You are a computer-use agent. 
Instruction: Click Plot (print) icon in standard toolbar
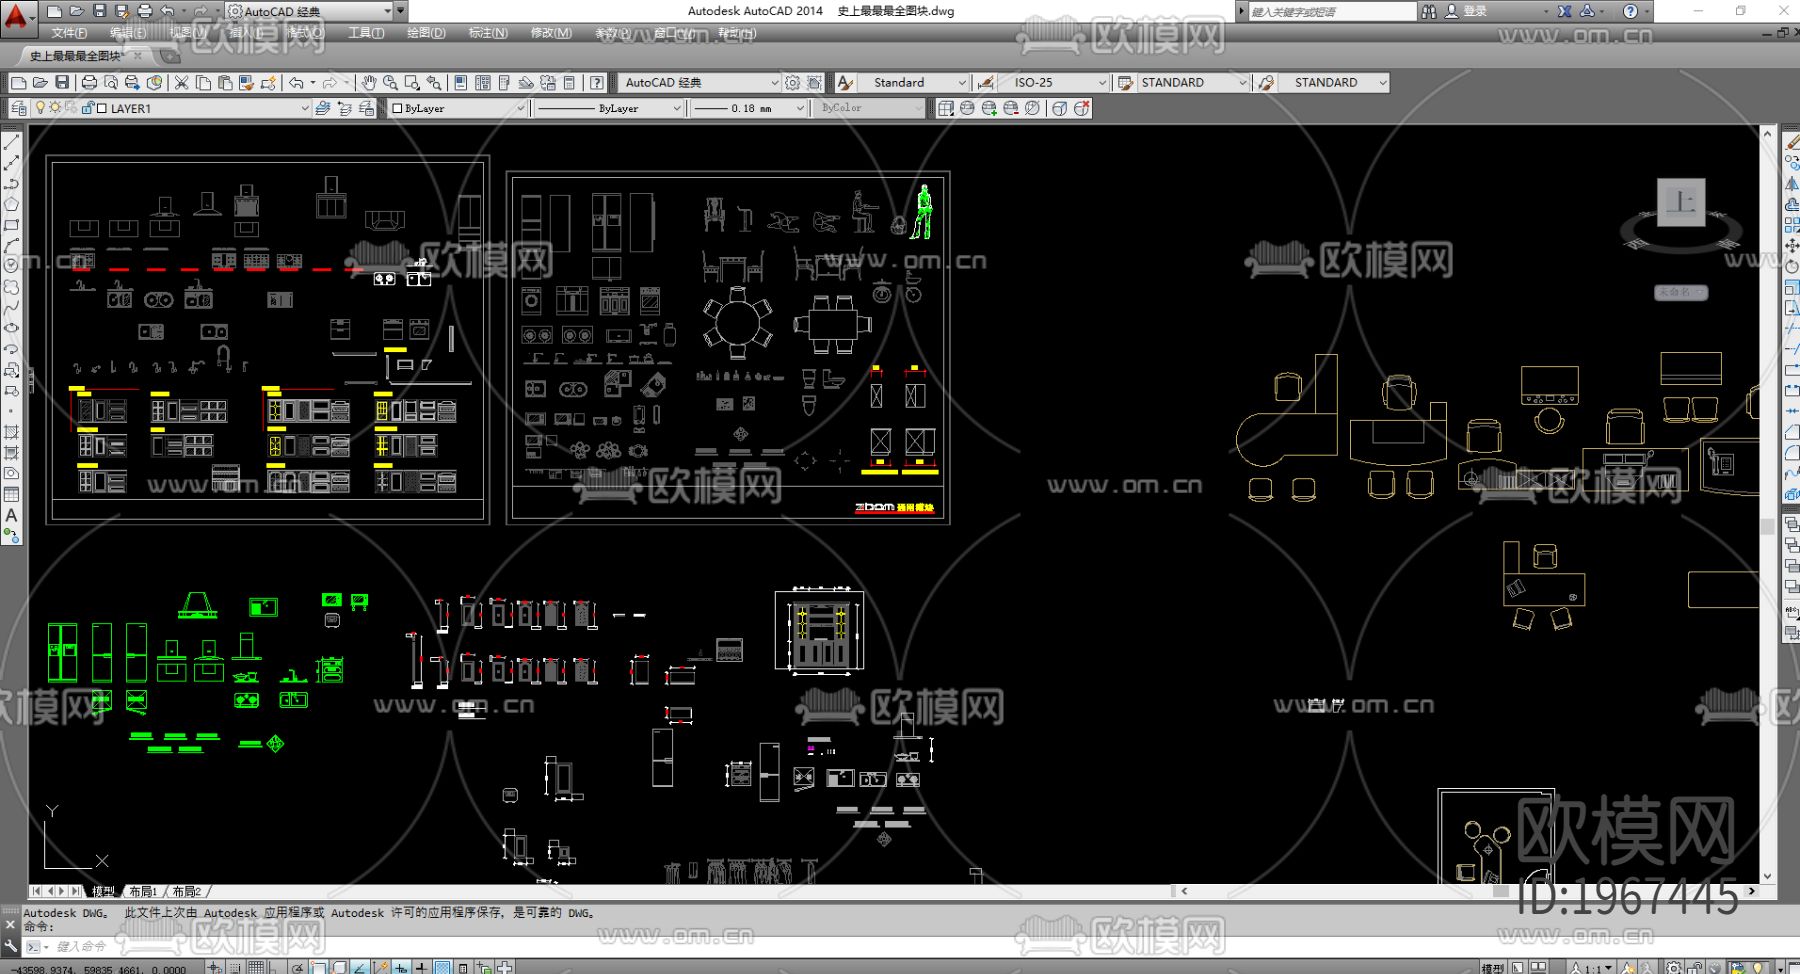click(89, 82)
